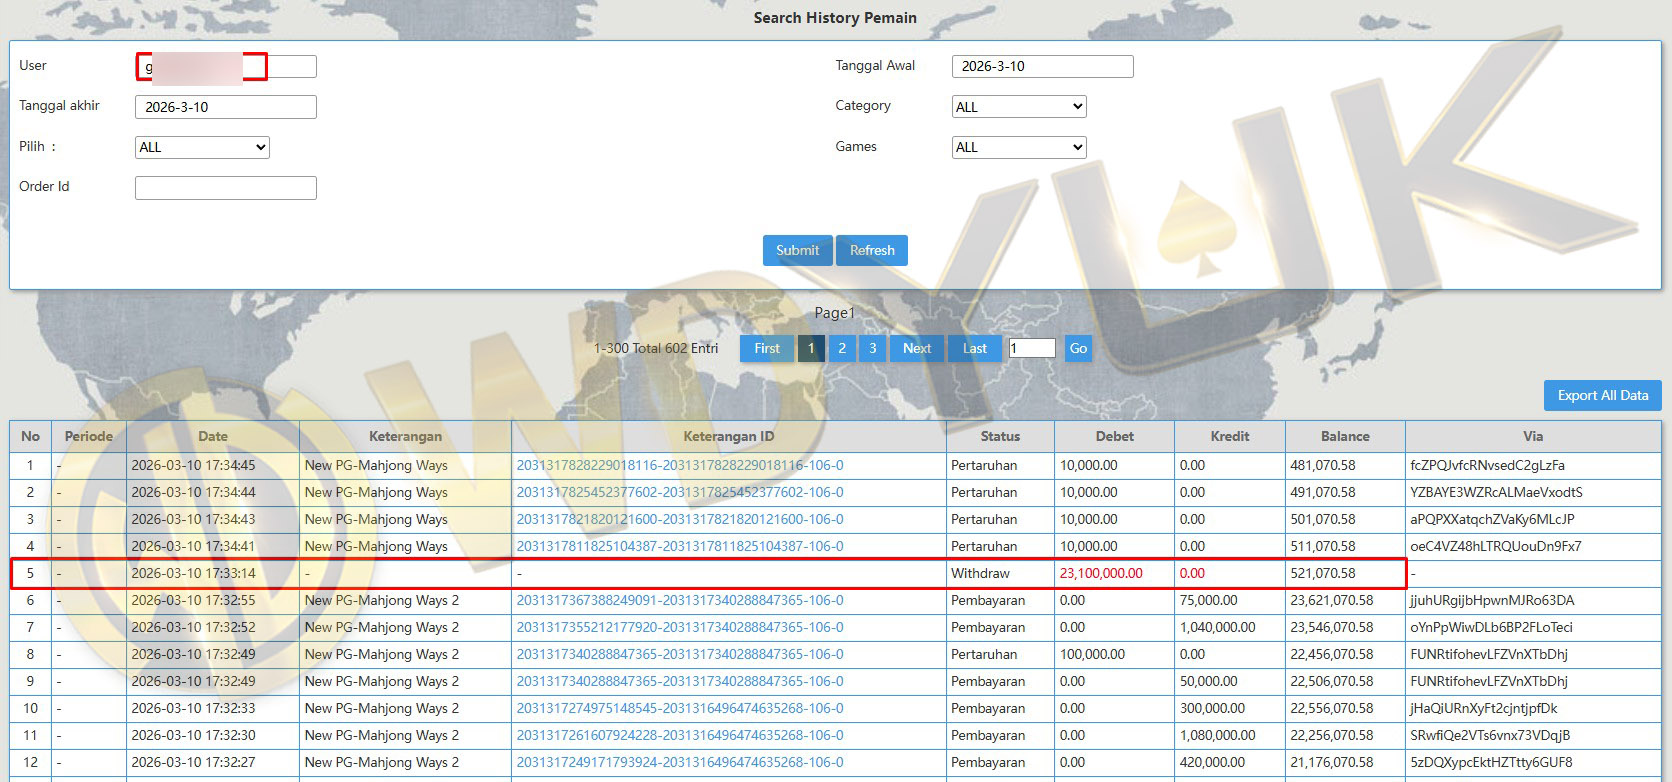1672x782 pixels.
Task: Open Keterangan ID link in row 6
Action: pyautogui.click(x=679, y=600)
